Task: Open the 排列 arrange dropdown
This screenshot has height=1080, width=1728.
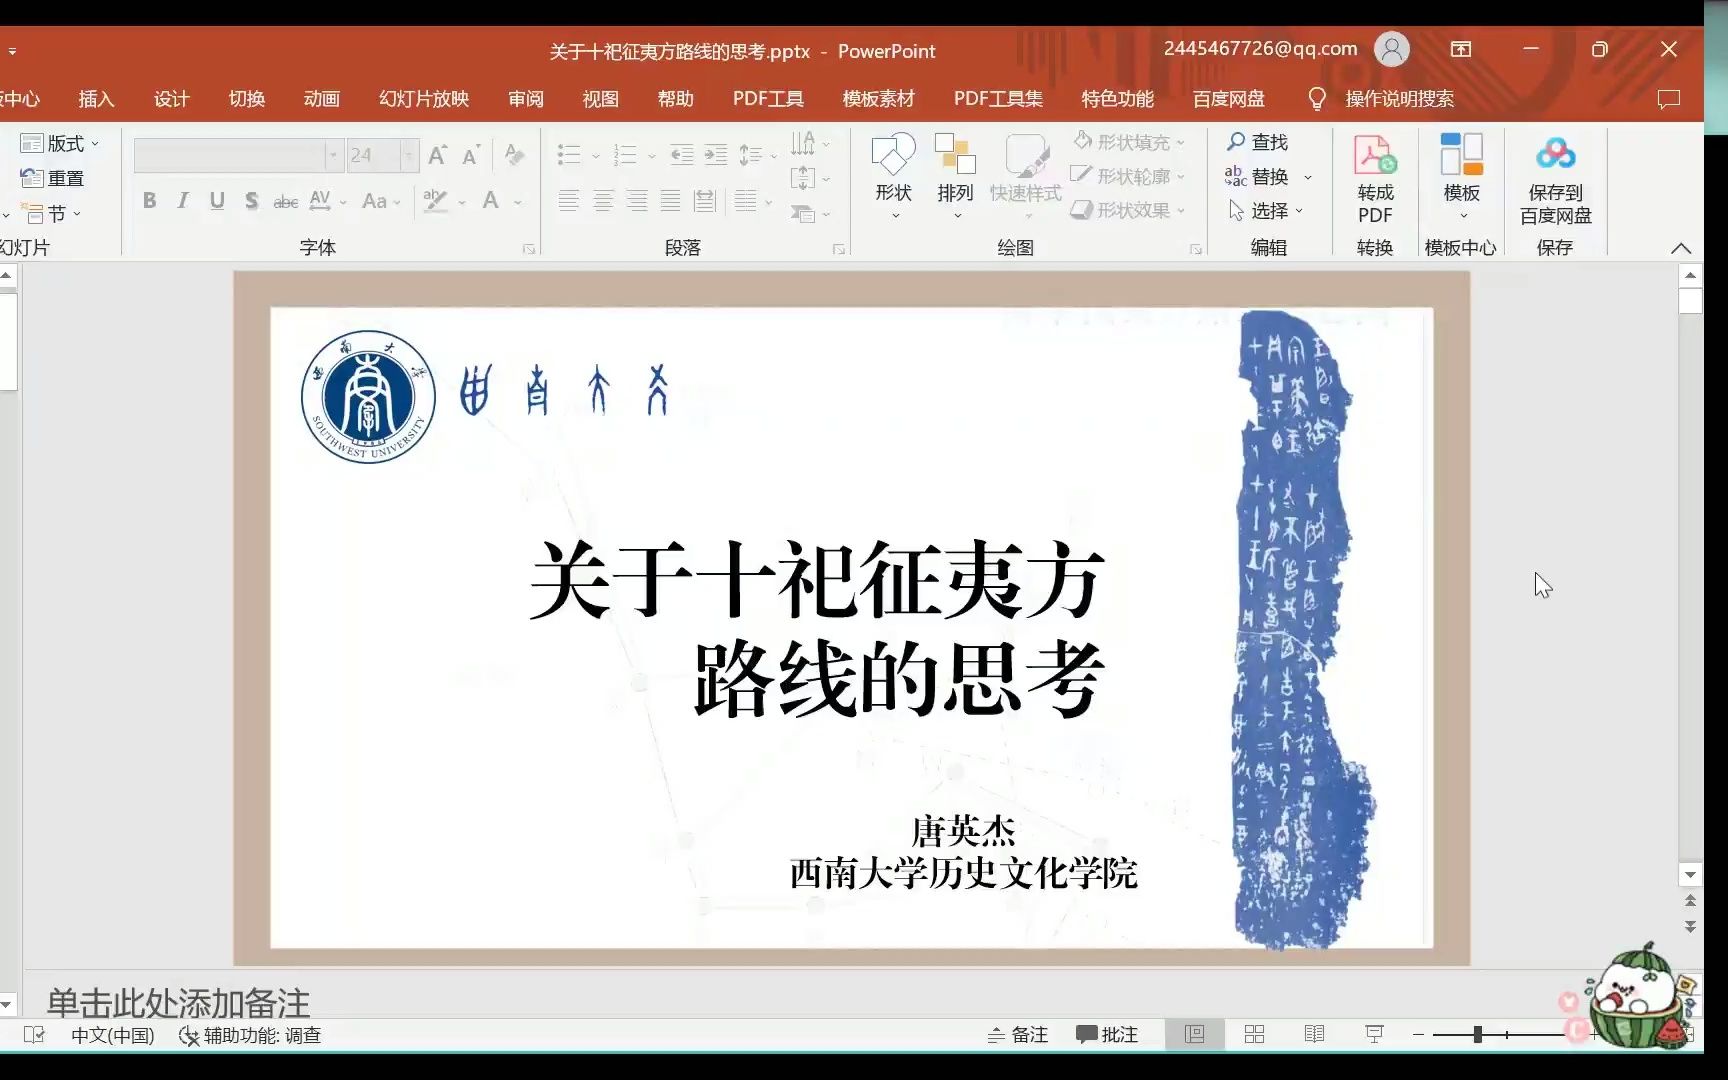Action: 955,176
